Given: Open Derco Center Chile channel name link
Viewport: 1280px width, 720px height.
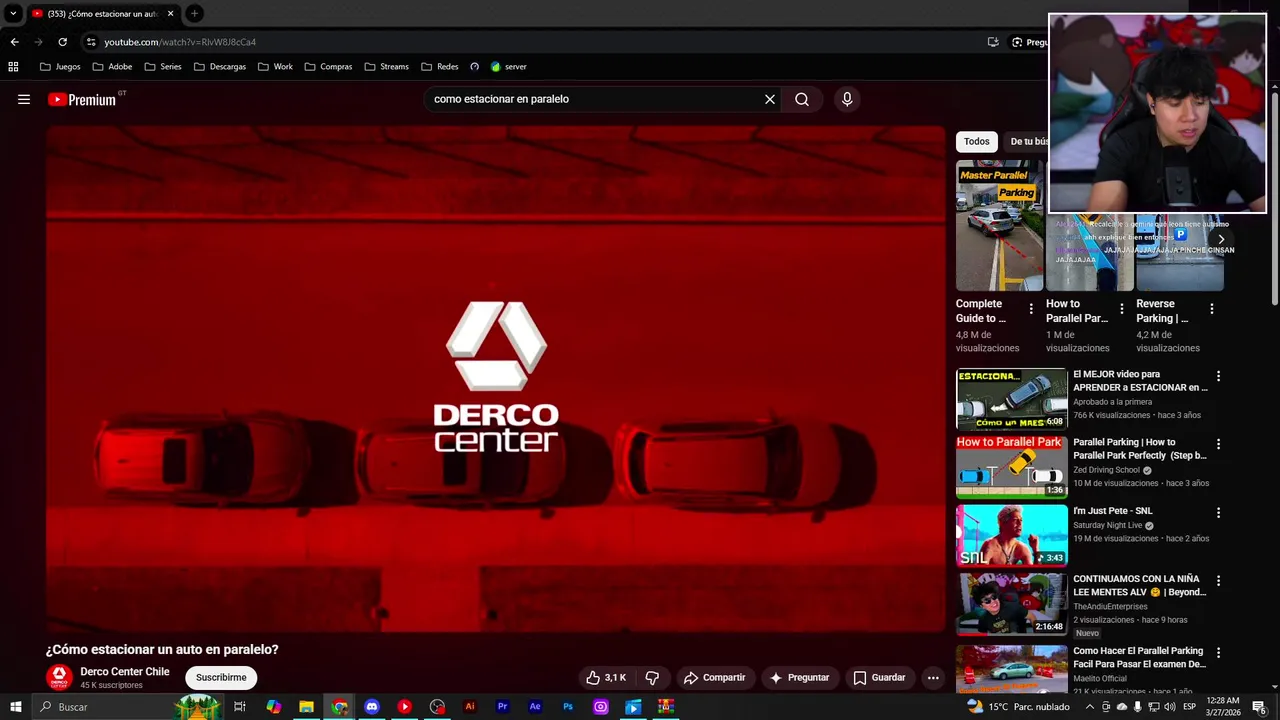Looking at the screenshot, I should coord(125,672).
